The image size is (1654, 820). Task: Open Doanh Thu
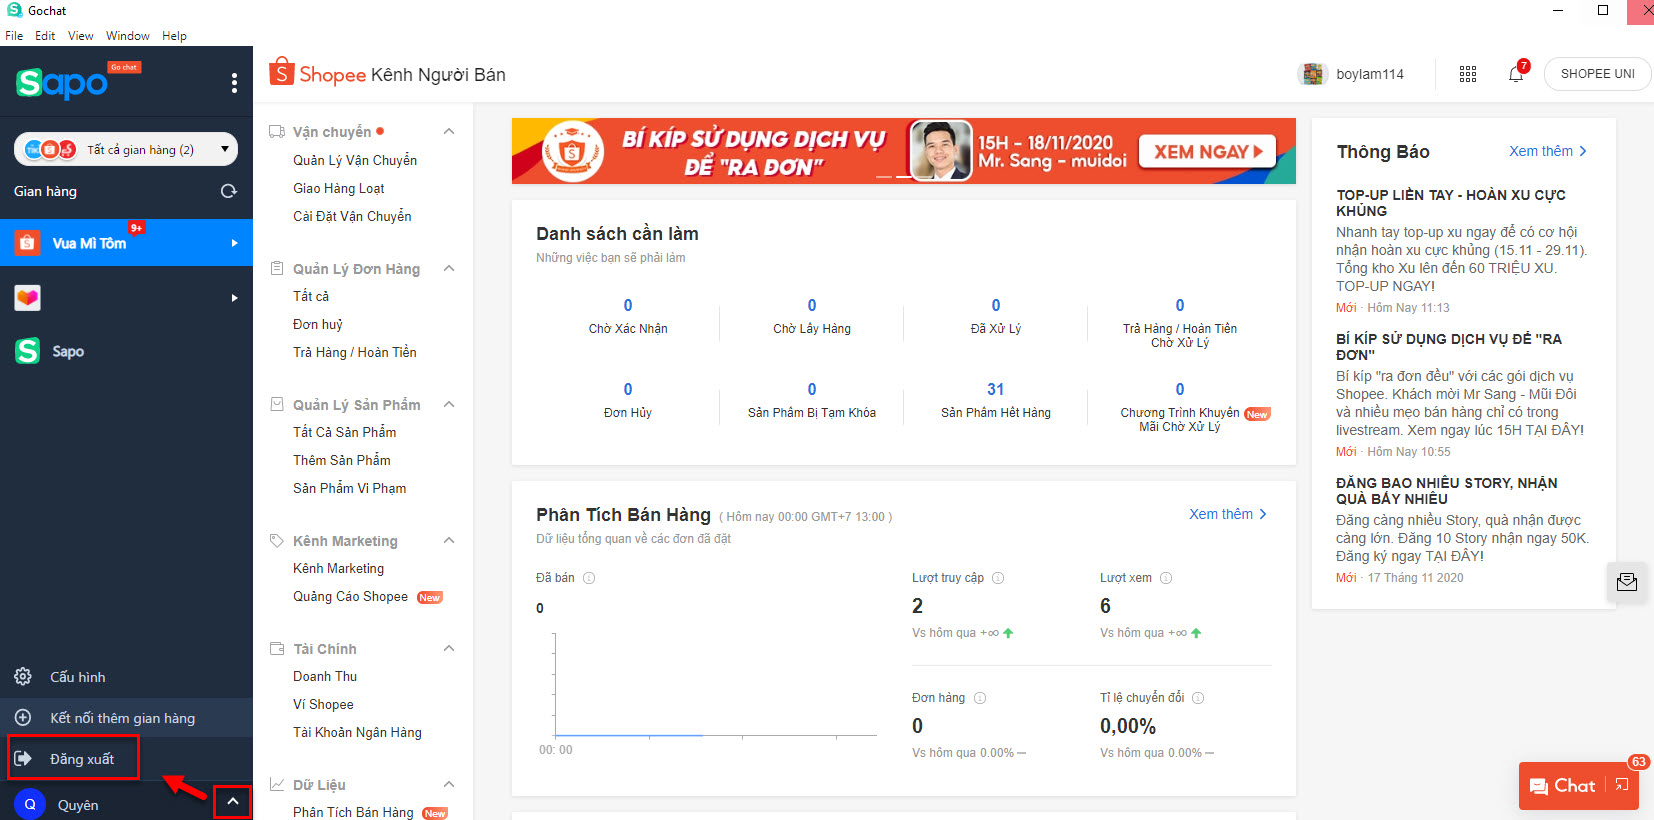[x=325, y=676]
